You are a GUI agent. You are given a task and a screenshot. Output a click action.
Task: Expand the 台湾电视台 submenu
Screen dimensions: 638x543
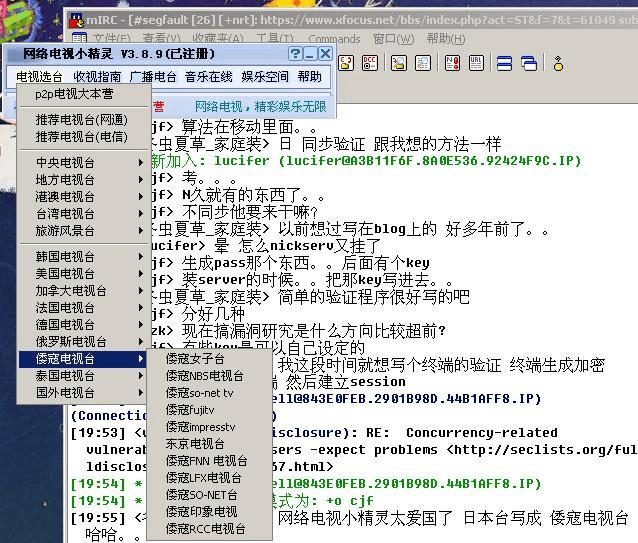click(84, 214)
